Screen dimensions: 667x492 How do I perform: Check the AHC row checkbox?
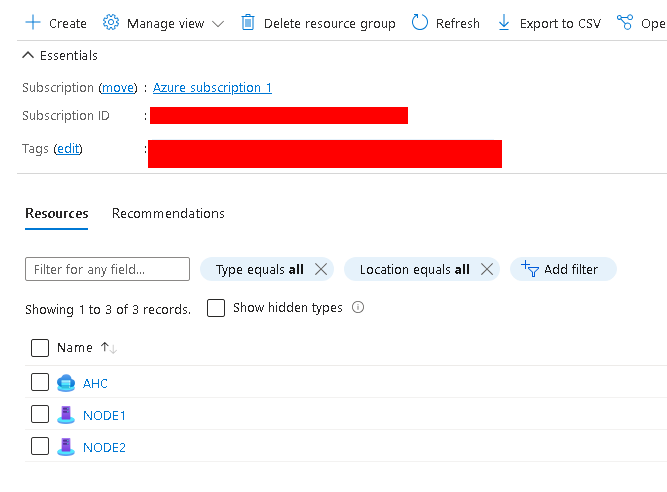click(40, 382)
